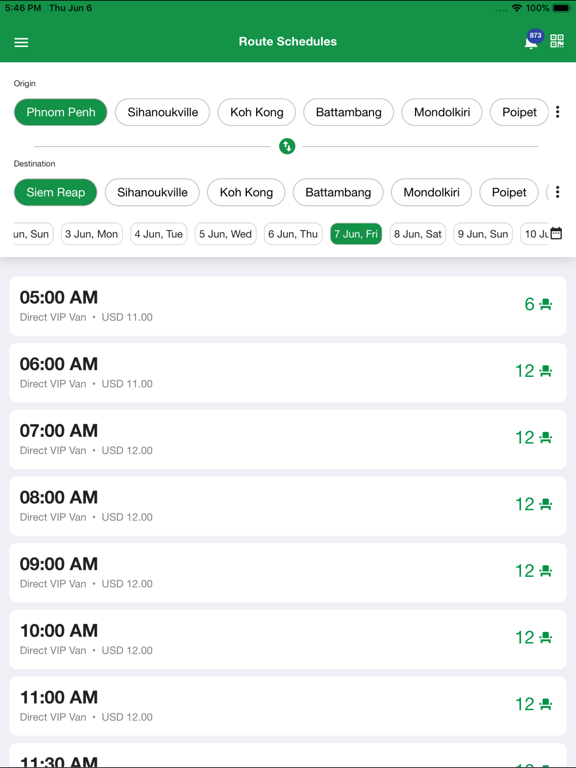Open the 10:00 AM schedule card
Screen dimensions: 576x768
(288, 639)
